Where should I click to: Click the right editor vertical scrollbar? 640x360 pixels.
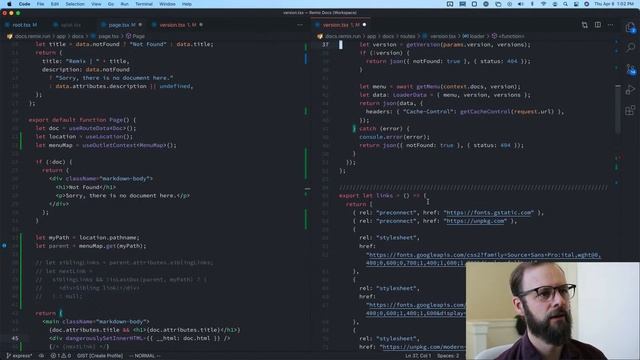[618, 109]
